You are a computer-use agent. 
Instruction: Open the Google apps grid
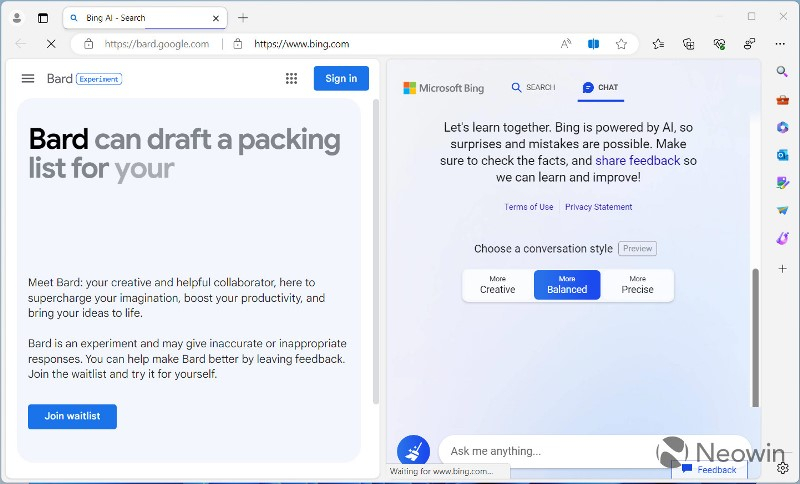[291, 79]
